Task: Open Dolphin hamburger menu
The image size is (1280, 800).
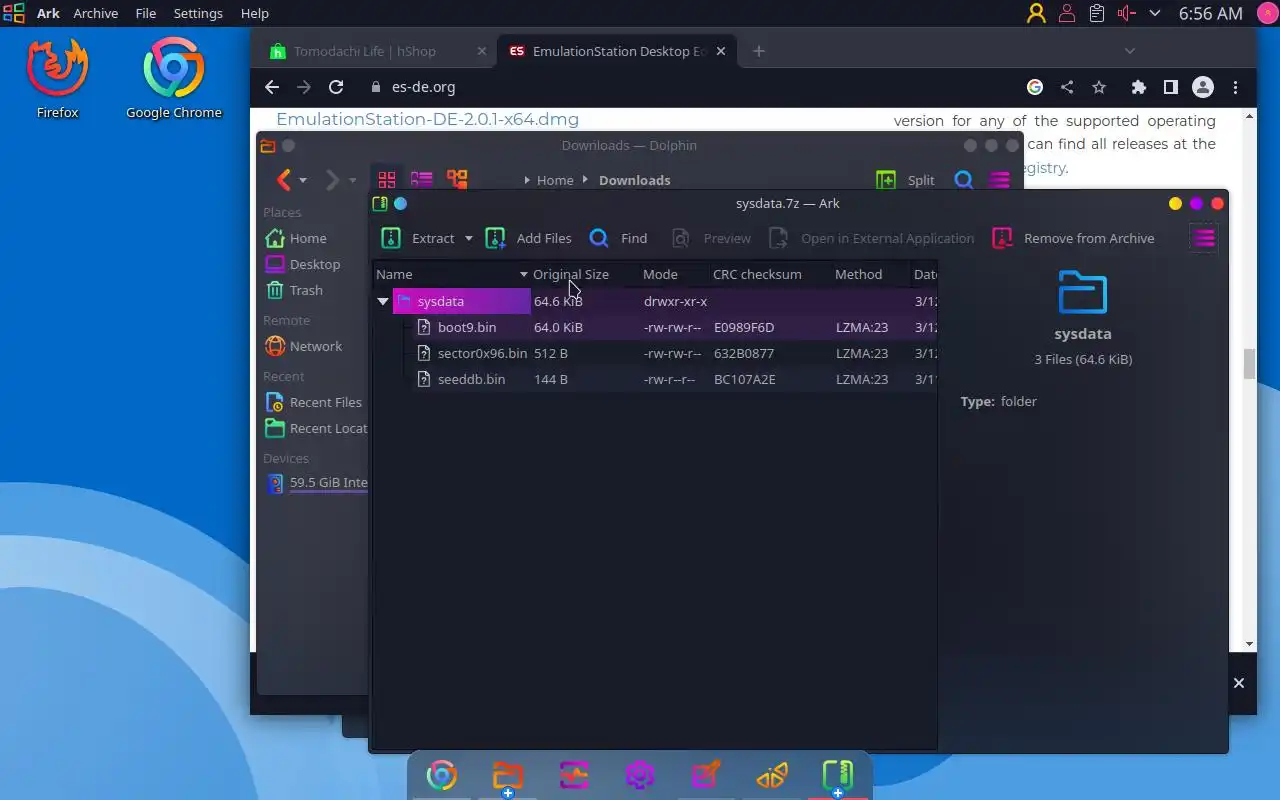Action: click(x=999, y=180)
